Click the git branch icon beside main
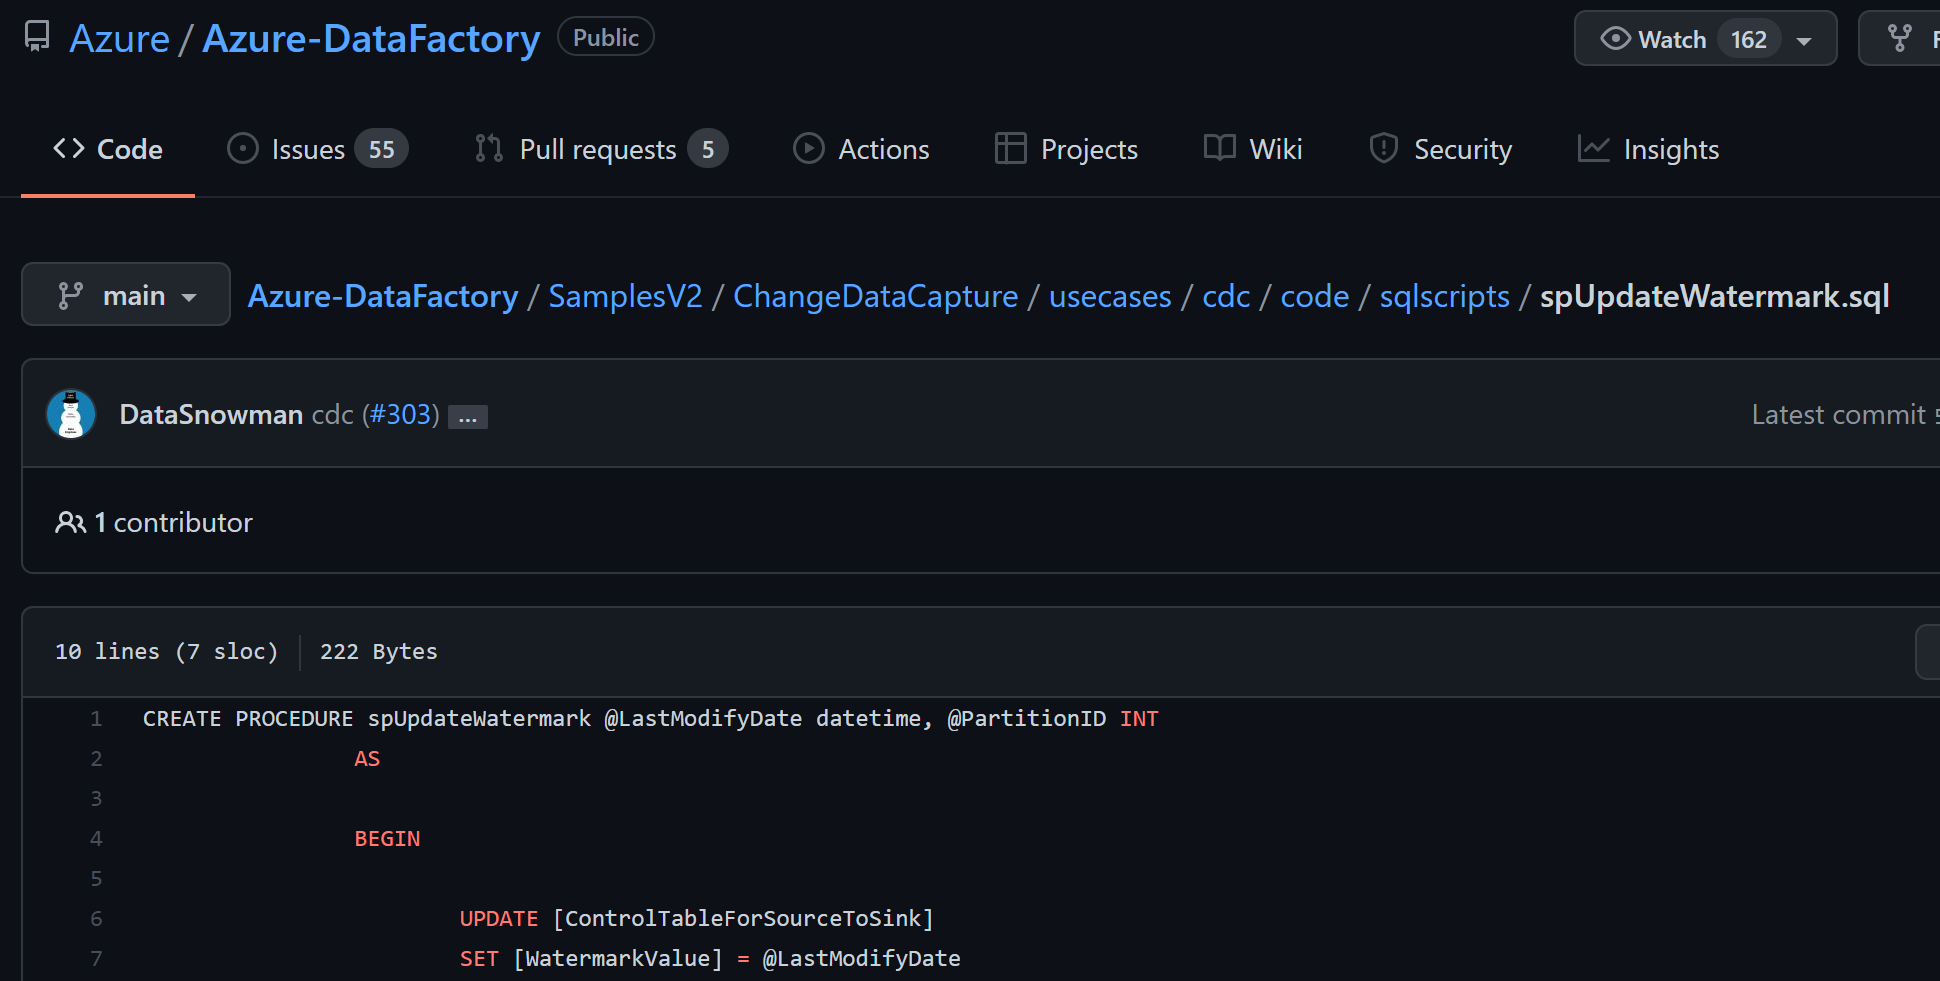The width and height of the screenshot is (1940, 981). coord(70,295)
